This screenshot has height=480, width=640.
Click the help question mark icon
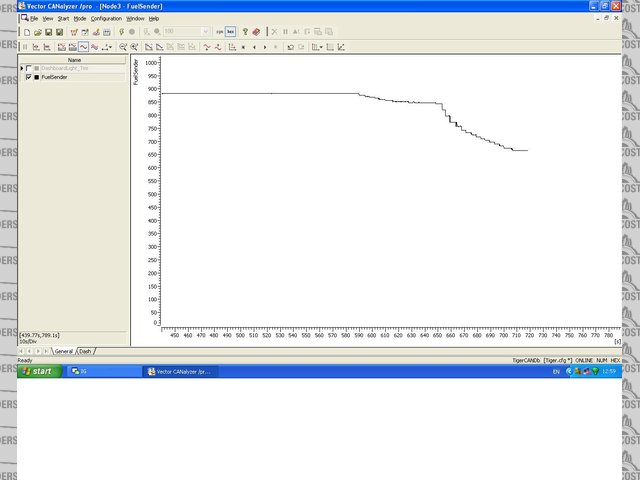point(245,32)
